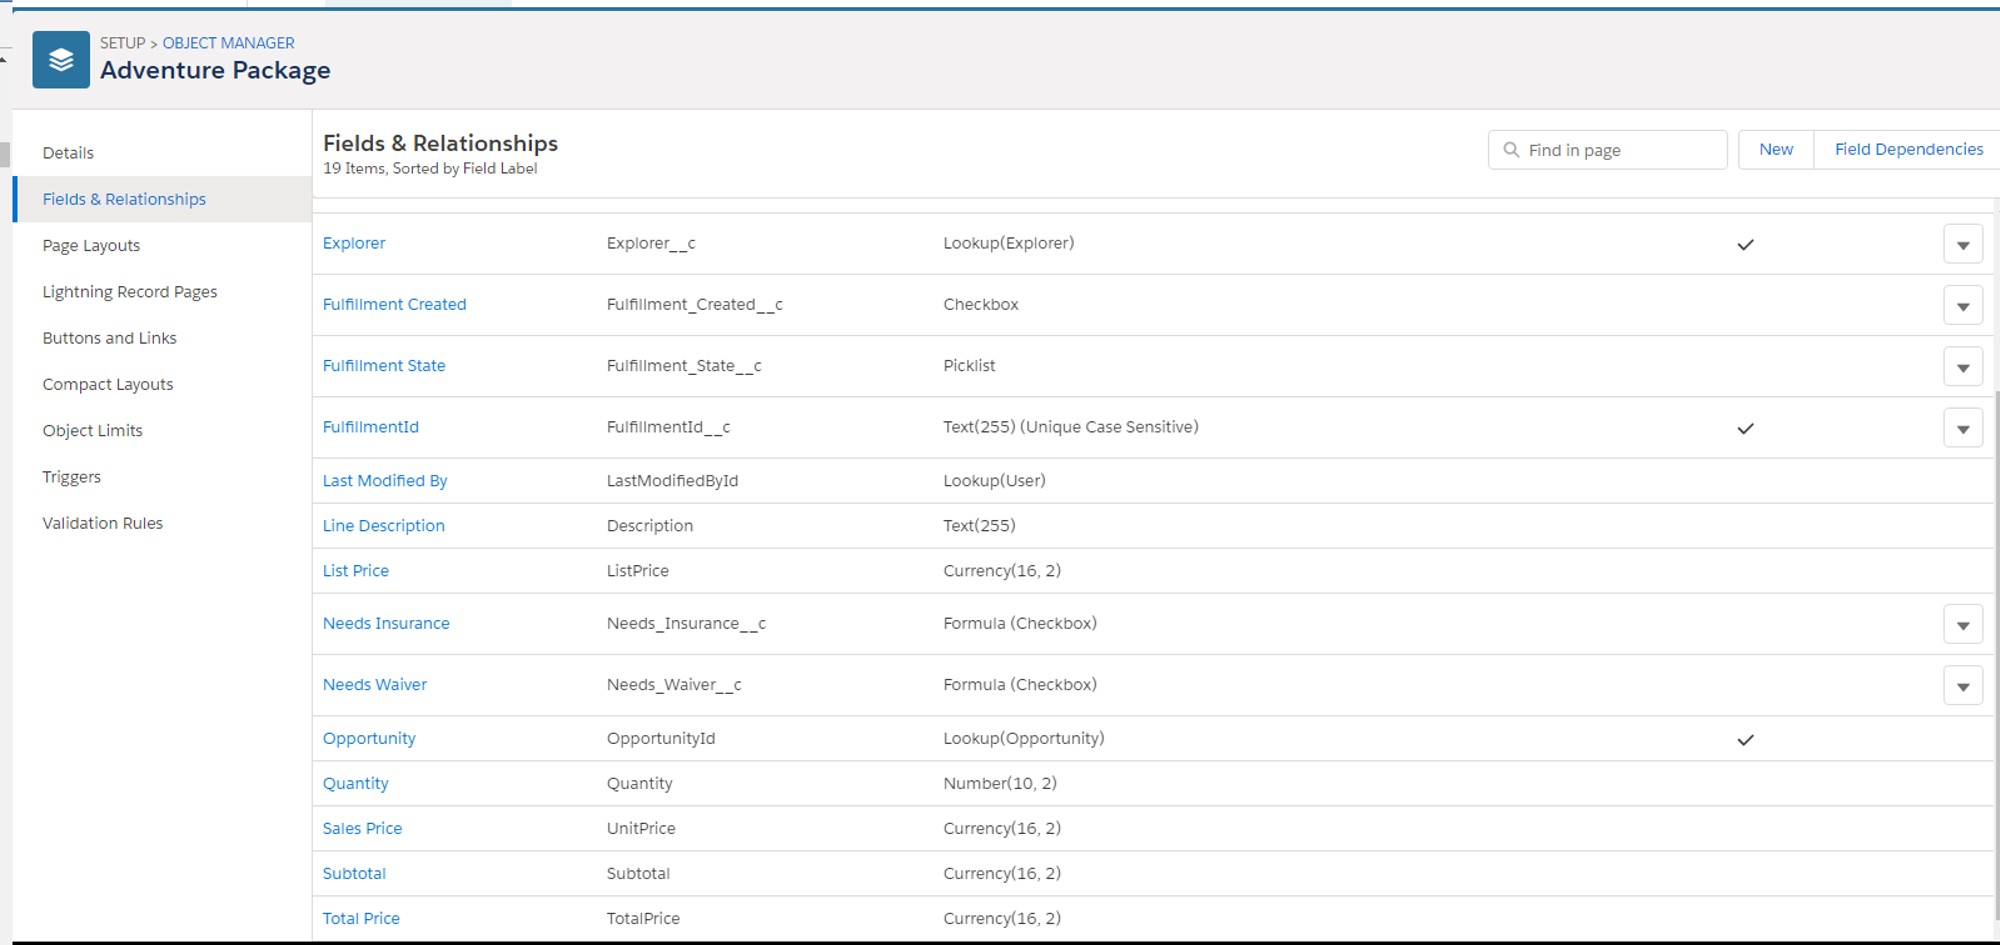Show FulfillmentId row action menu
The width and height of the screenshot is (2000, 945).
pyautogui.click(x=1962, y=429)
